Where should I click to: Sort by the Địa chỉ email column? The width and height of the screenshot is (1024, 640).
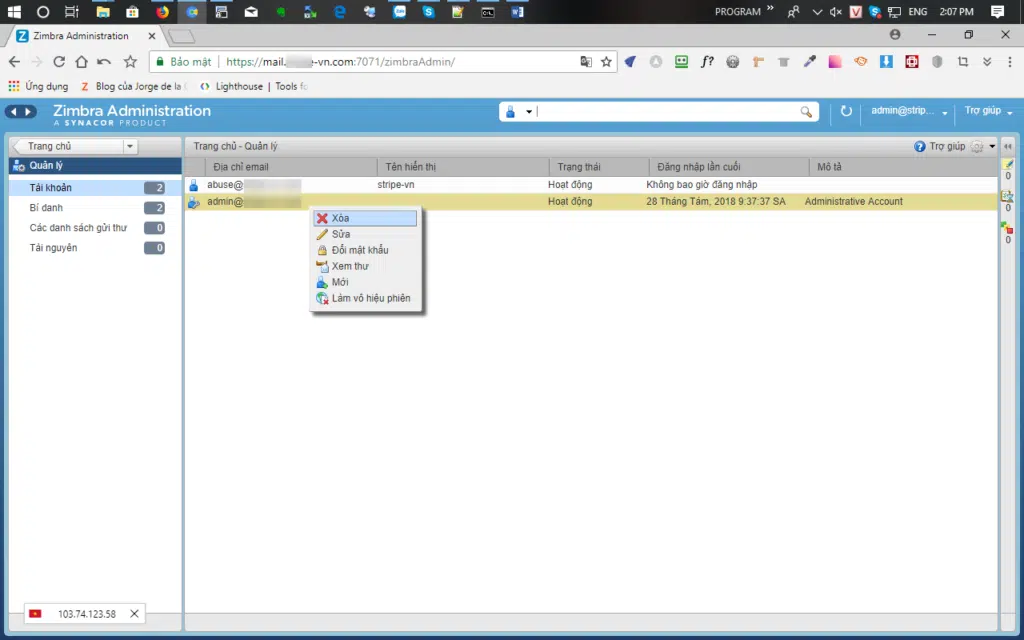[241, 167]
